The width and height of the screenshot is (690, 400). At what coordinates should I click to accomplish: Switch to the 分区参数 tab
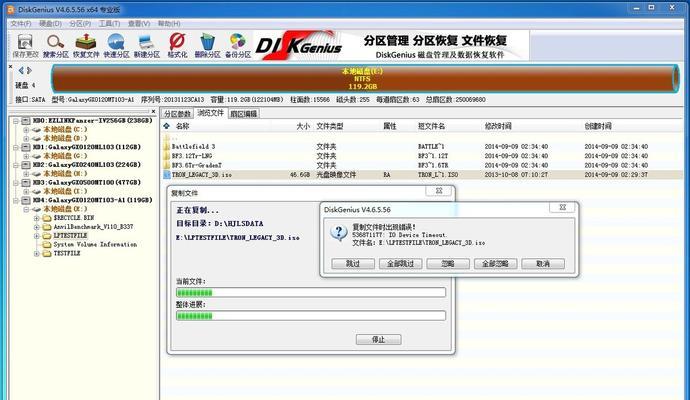click(177, 114)
